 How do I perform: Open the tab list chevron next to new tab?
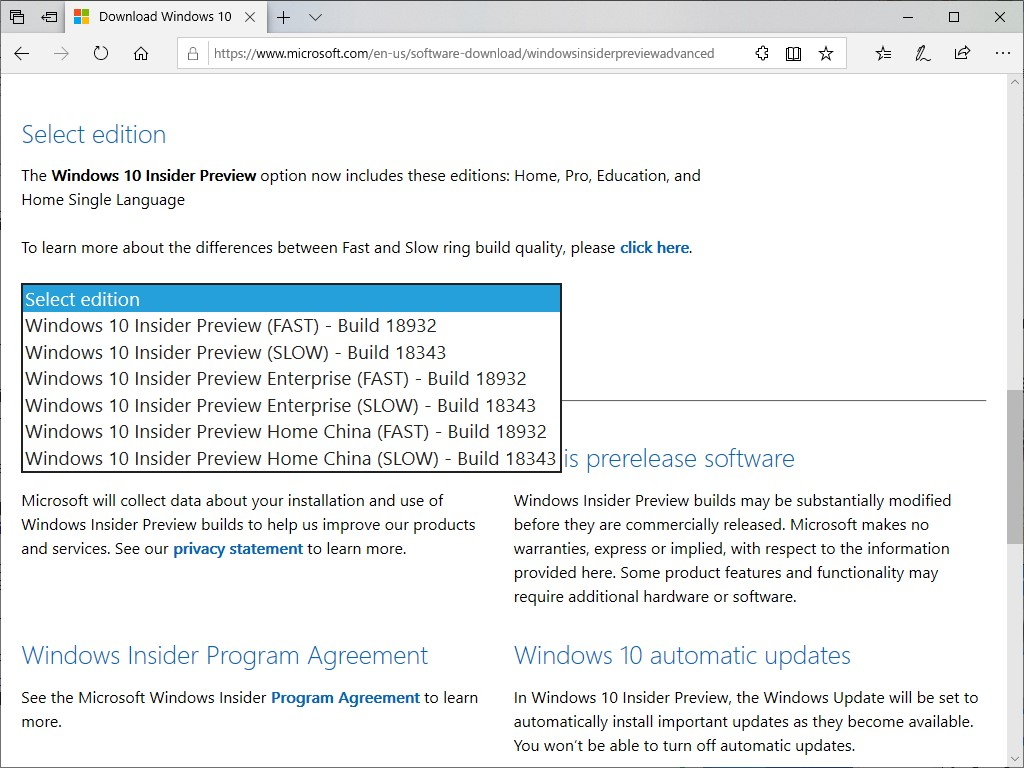(x=314, y=17)
